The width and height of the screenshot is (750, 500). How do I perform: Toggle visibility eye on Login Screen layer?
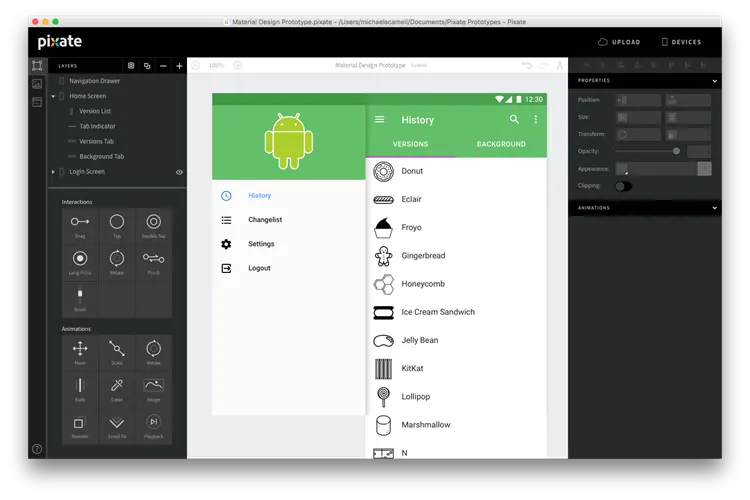tap(179, 172)
